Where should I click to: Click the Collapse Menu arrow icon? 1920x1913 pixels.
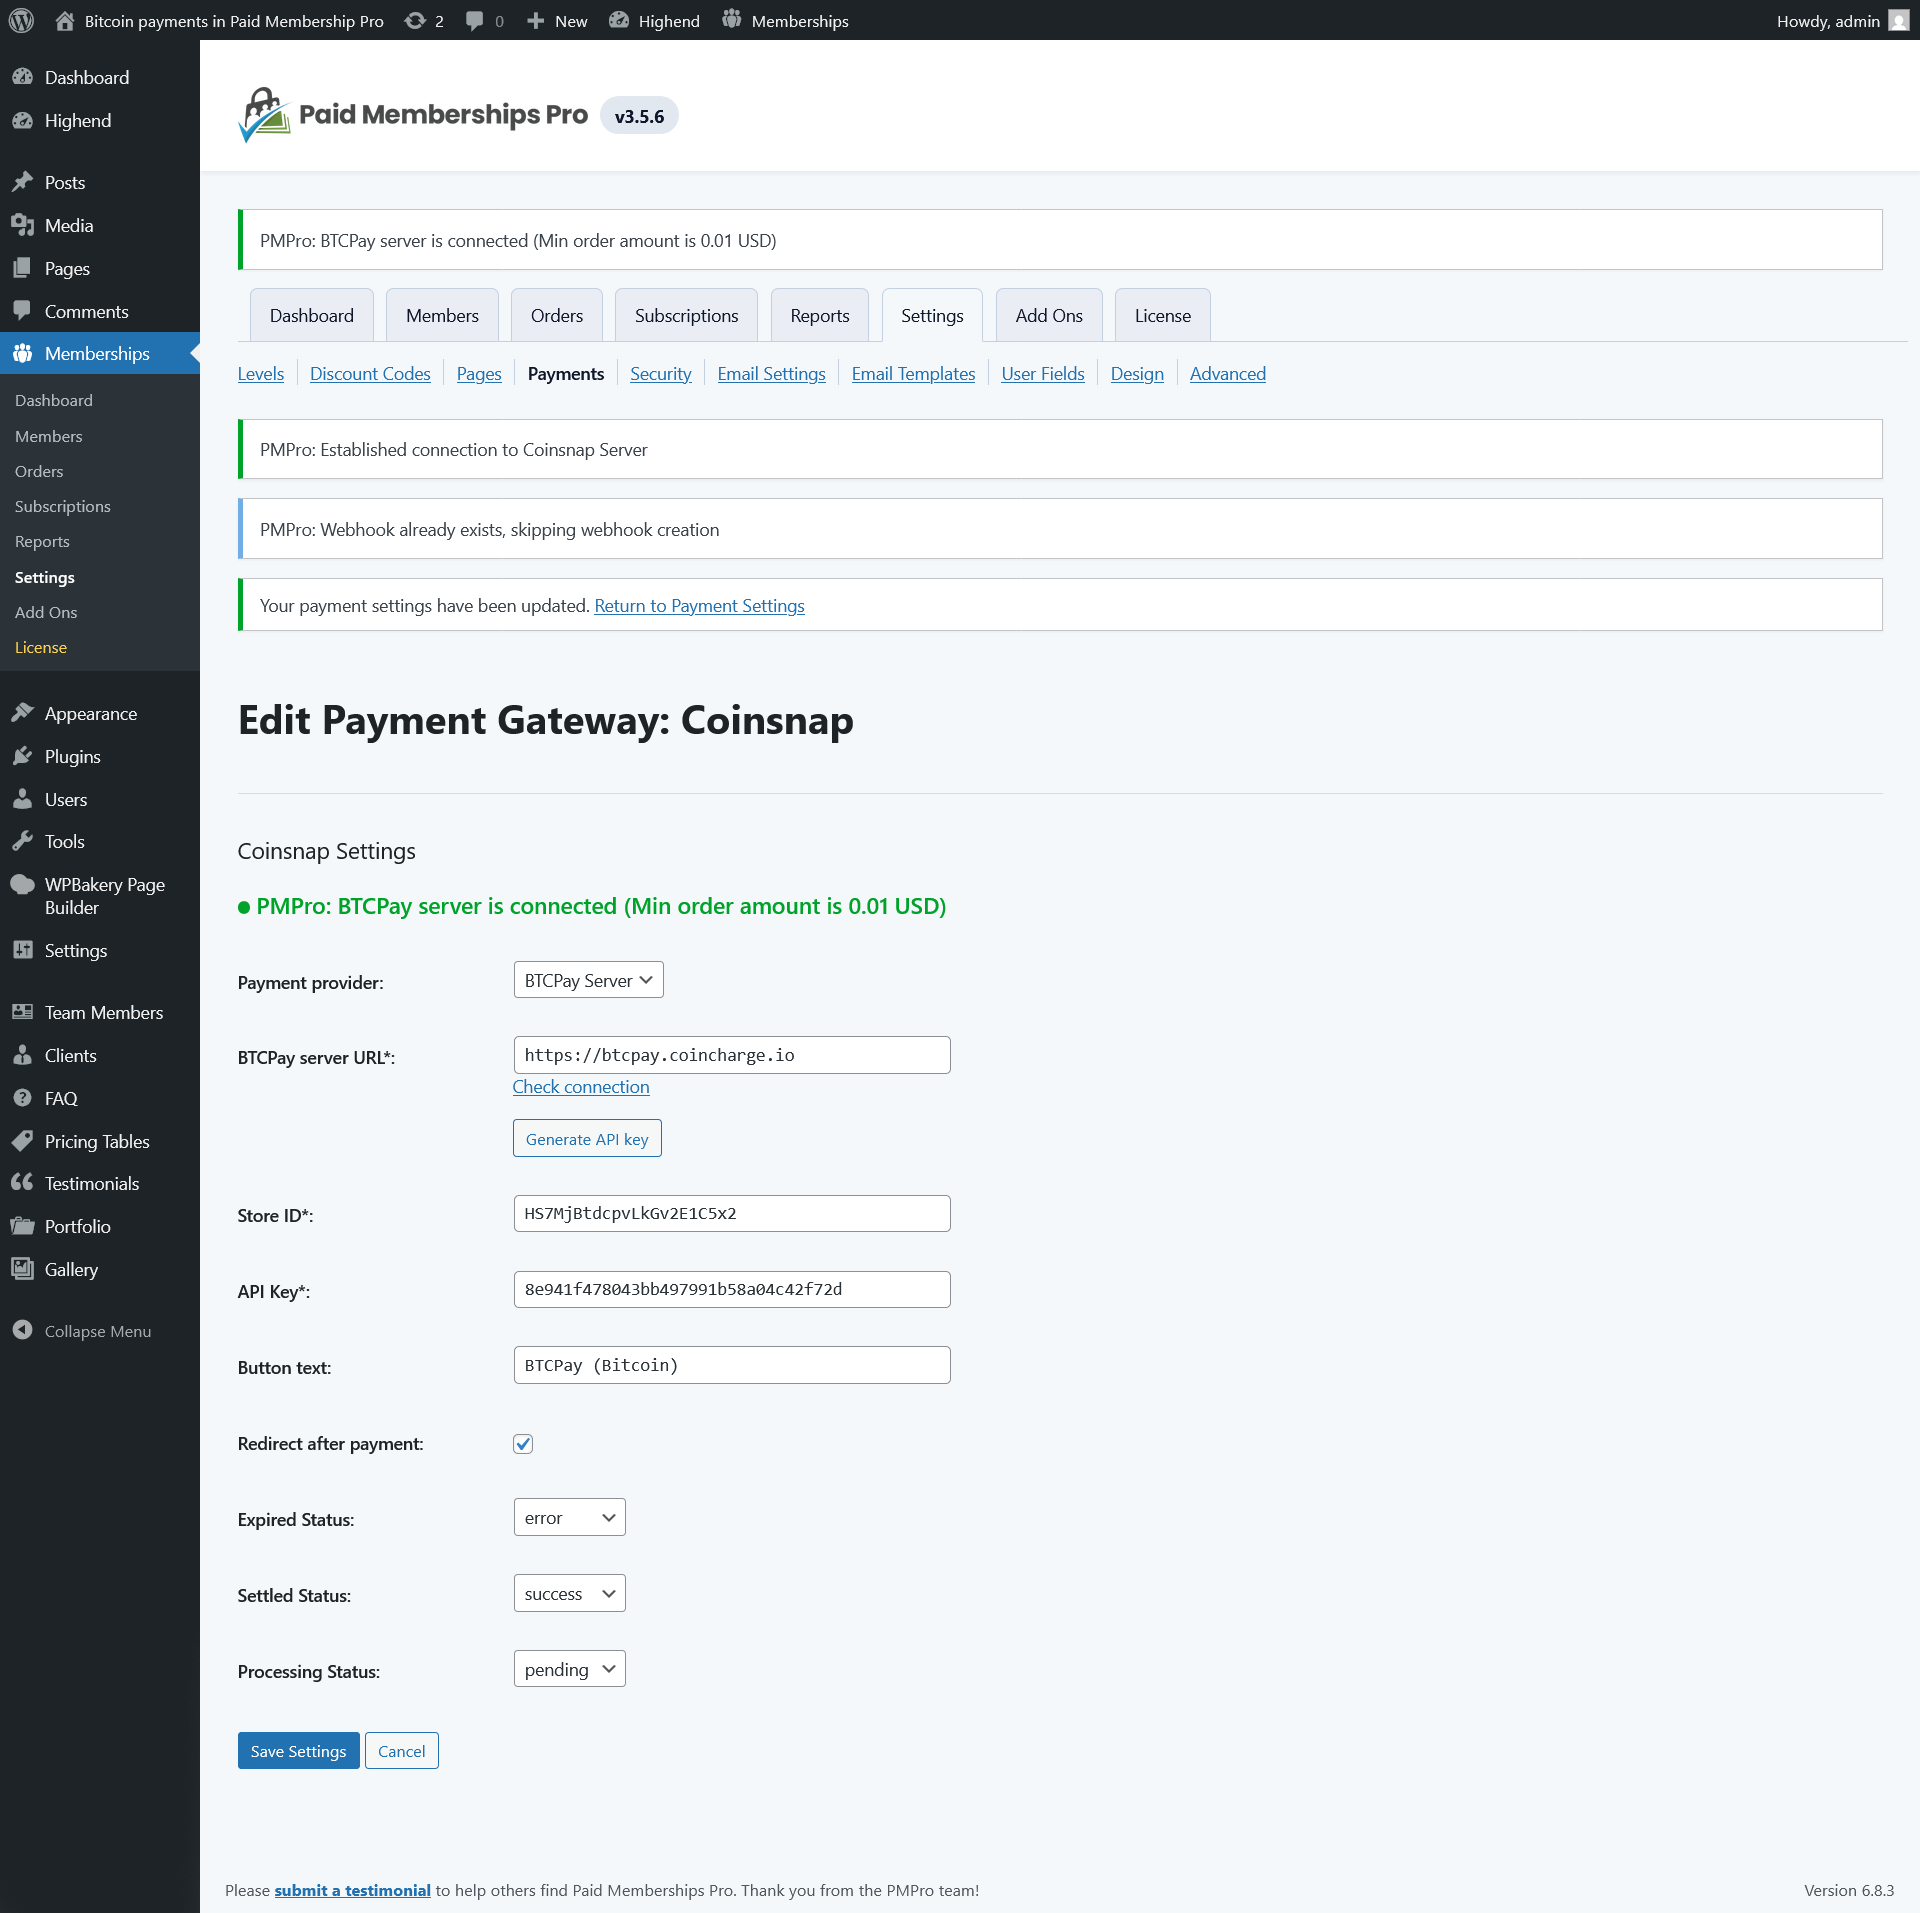pos(23,1330)
